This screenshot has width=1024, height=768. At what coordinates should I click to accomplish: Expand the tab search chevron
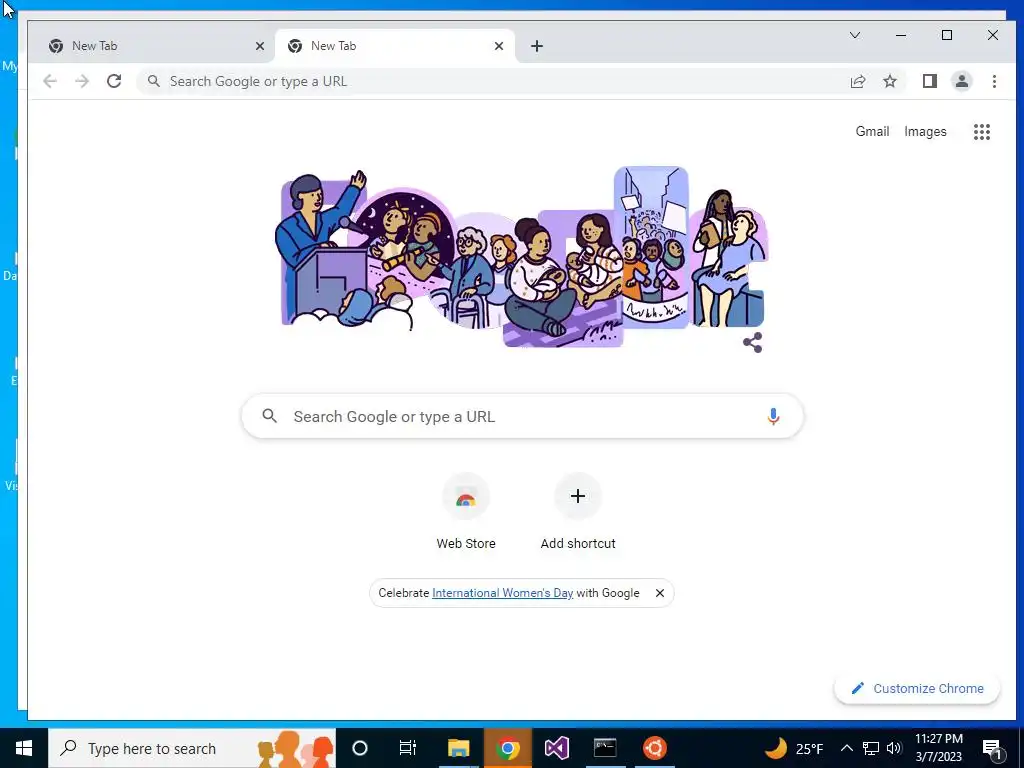pyautogui.click(x=855, y=35)
